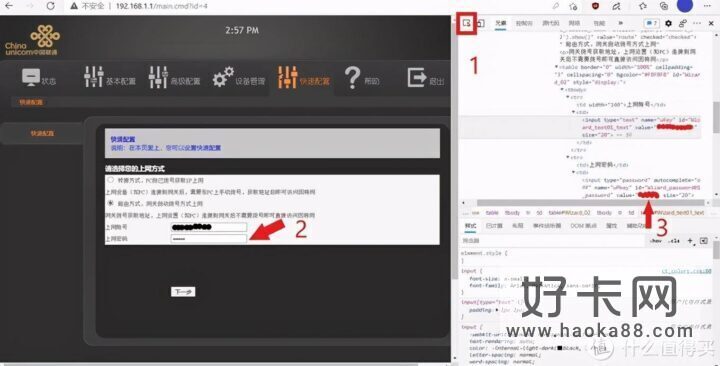Switch to DevTools 源代码 Sources tab
This screenshot has height=366, width=720.
point(551,23)
